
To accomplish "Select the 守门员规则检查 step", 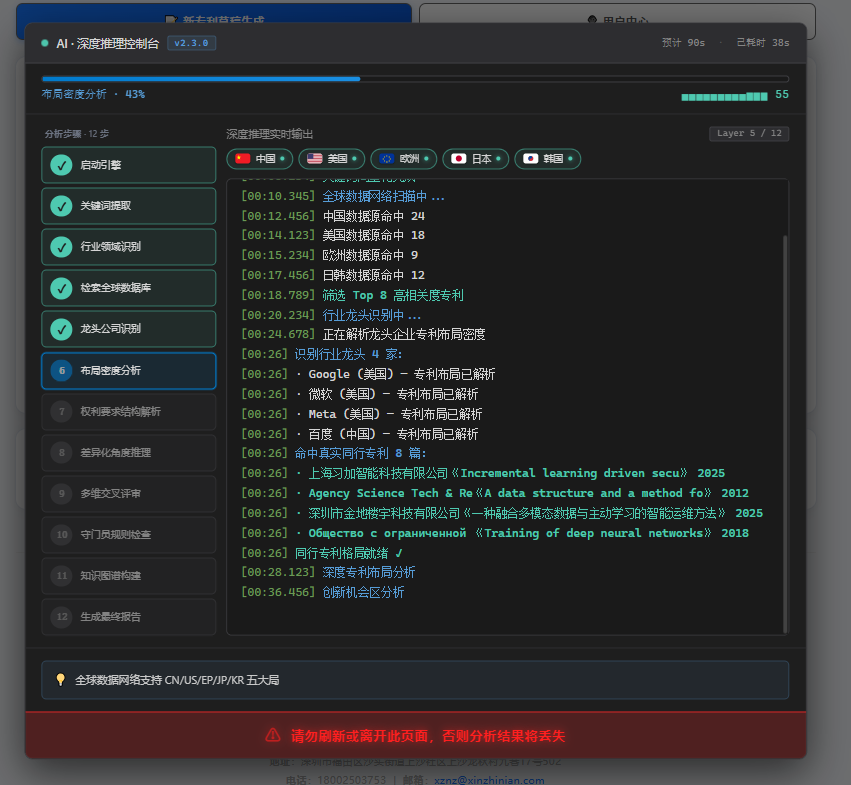I will (x=129, y=535).
